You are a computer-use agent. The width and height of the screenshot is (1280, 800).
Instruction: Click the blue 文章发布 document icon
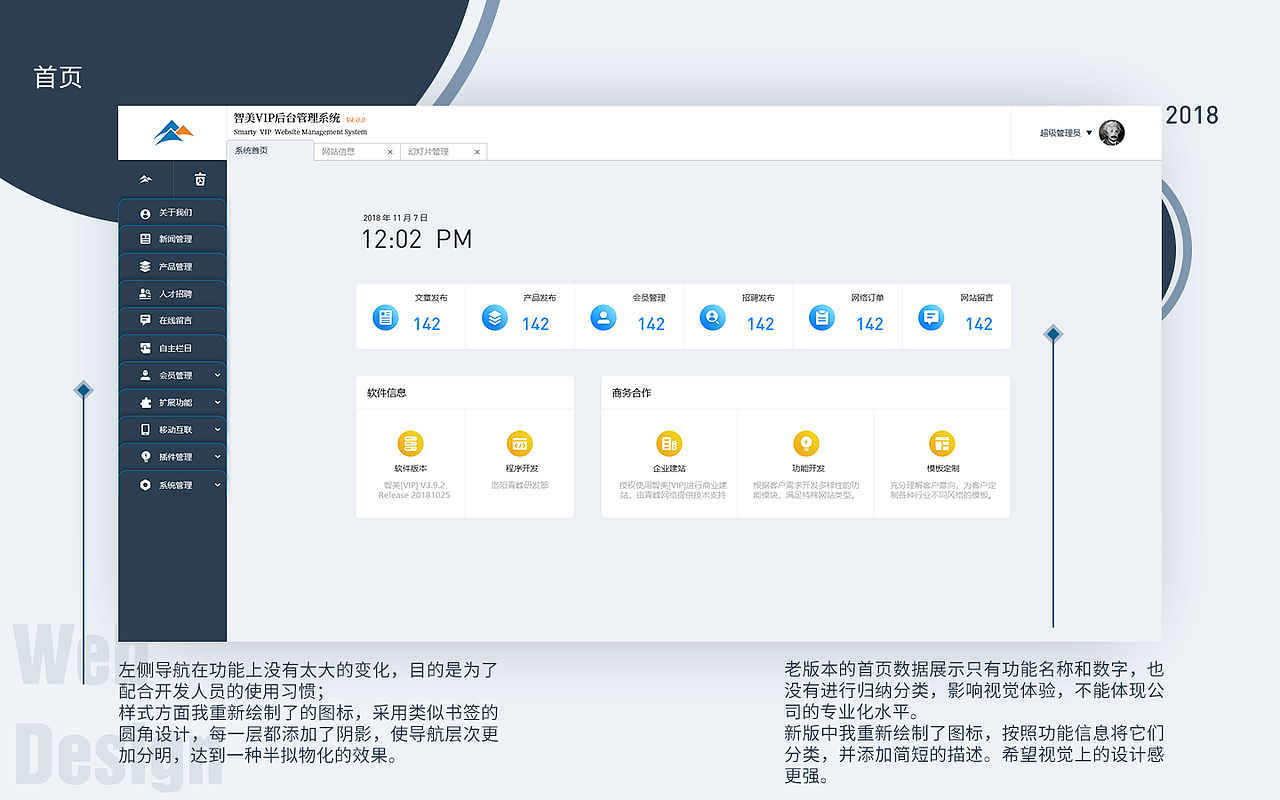pos(385,318)
